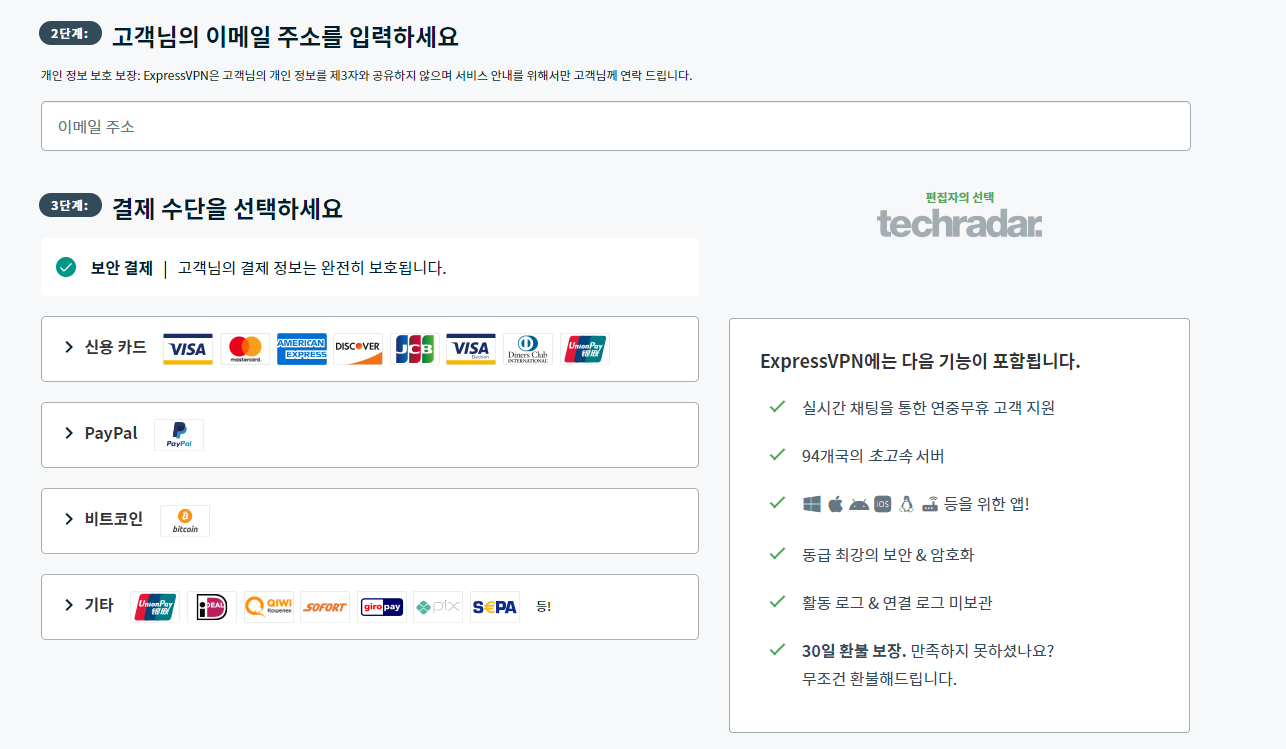1286x749 pixels.
Task: Click the Windows platform icon
Action: [x=812, y=504]
